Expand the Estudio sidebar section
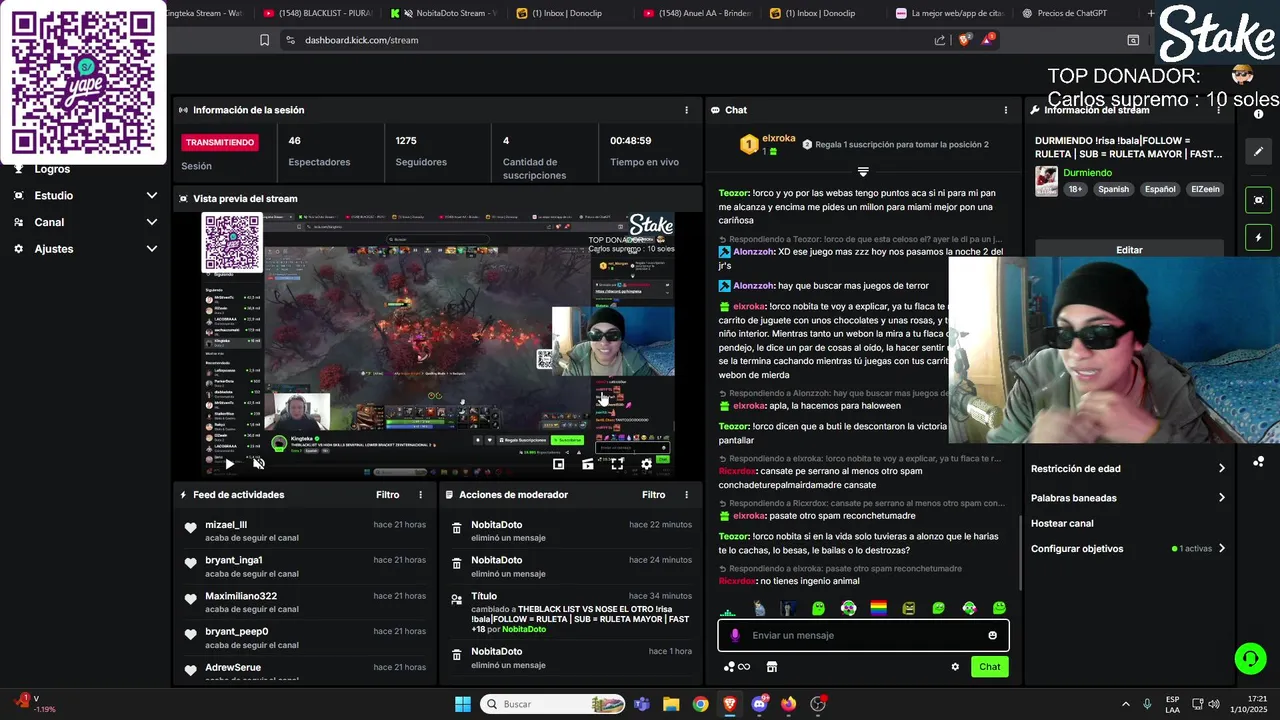The width and height of the screenshot is (1280, 720). (85, 196)
